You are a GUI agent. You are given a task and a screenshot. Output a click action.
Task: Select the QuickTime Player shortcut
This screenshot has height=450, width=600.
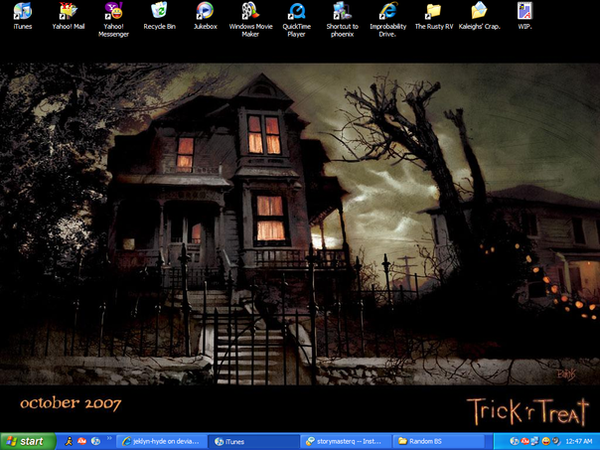(x=297, y=19)
